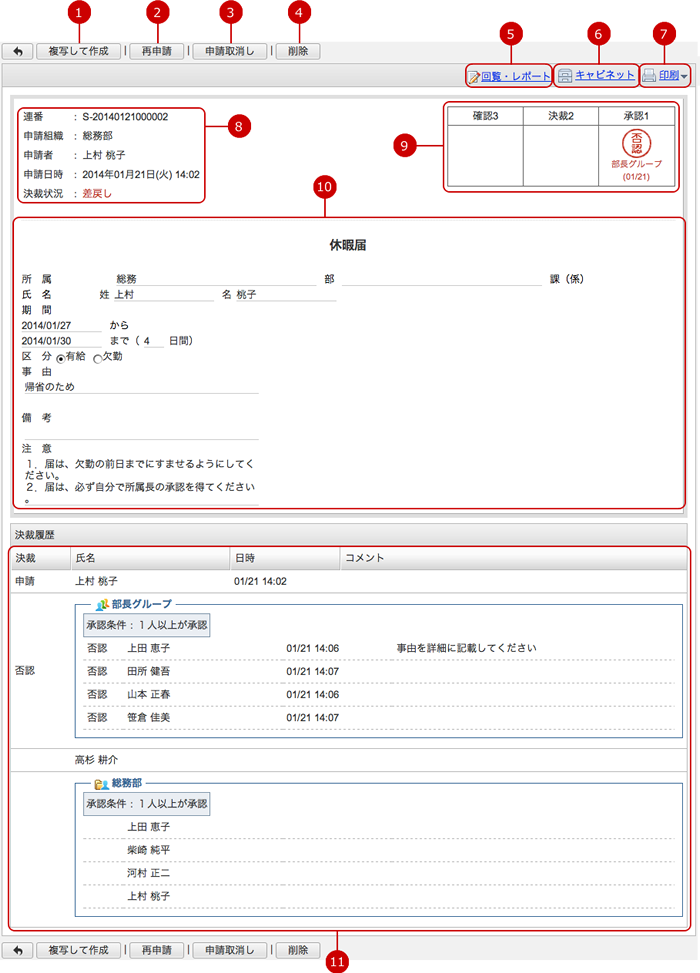Click the red 否認 stamp under 承認1

click(636, 143)
